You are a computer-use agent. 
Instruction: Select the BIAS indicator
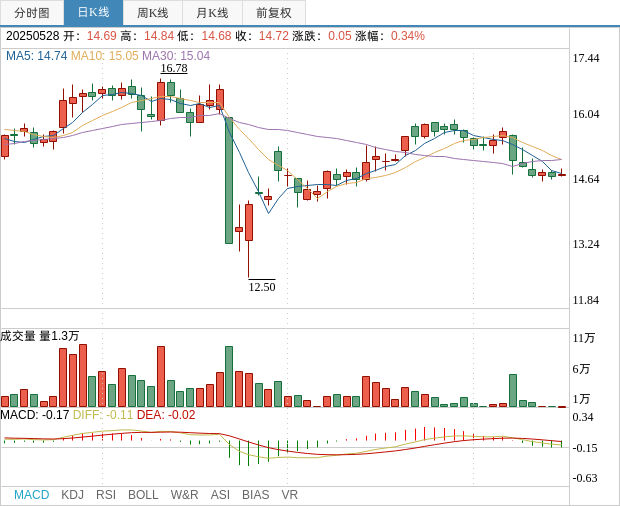(255, 495)
